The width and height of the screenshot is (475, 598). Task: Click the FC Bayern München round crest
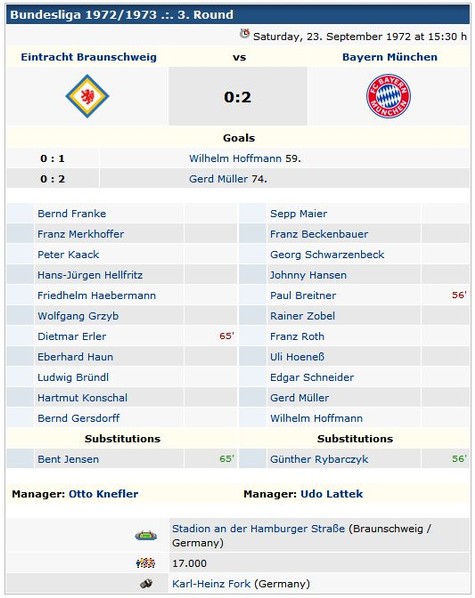tap(388, 96)
